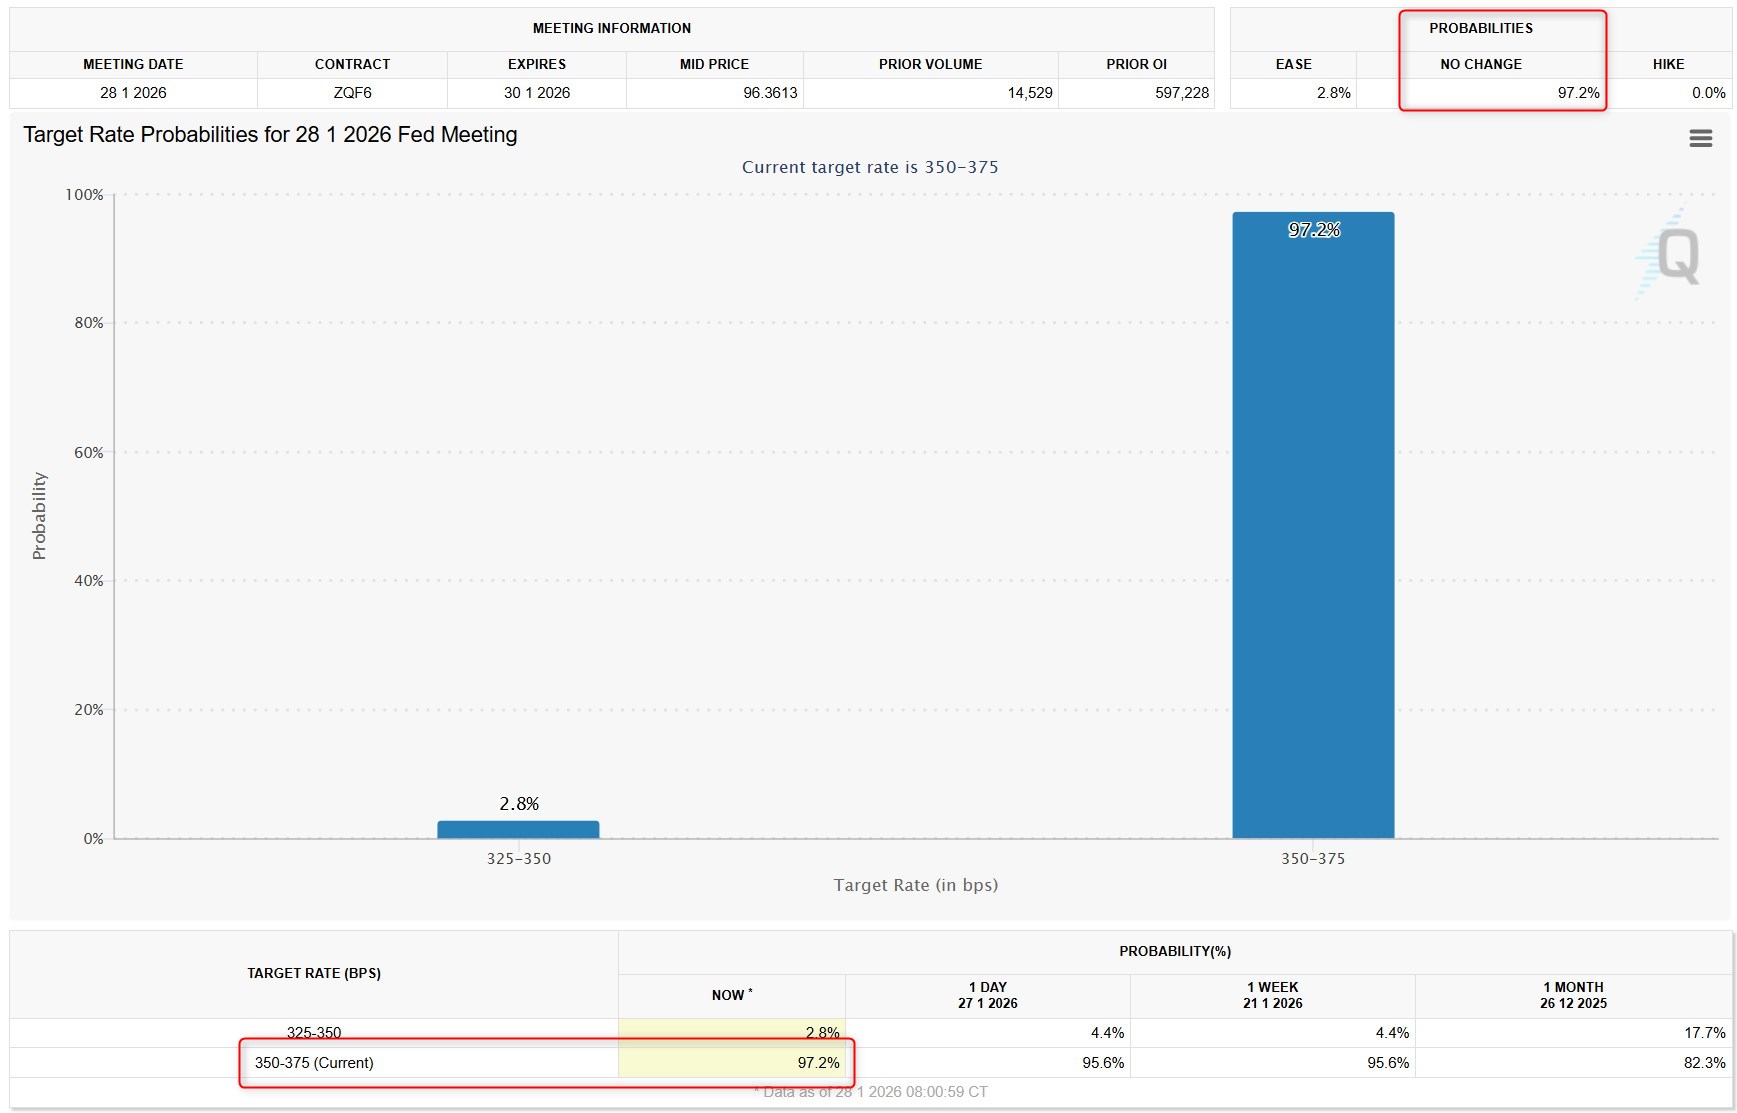Click the MID PRICE column header

coord(714,64)
